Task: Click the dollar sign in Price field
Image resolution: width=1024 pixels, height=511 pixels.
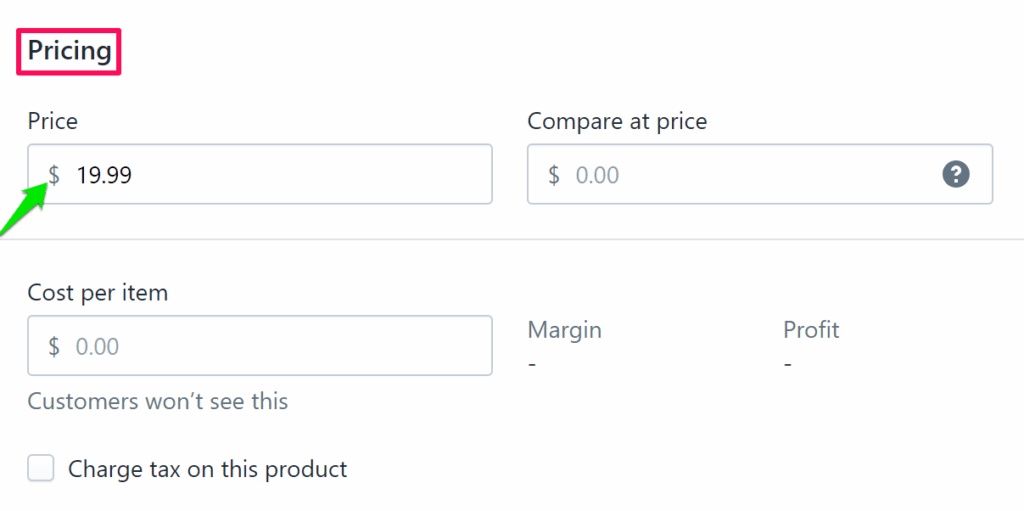Action: [x=54, y=175]
